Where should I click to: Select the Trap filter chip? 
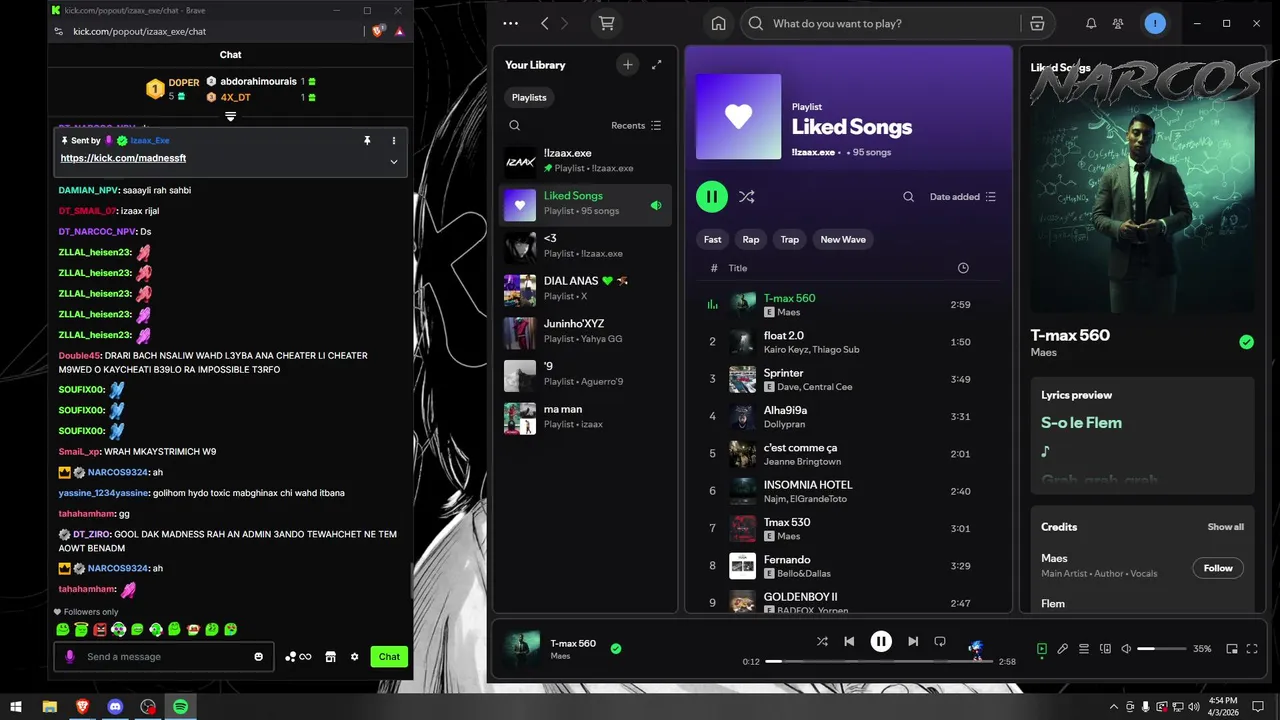point(790,239)
